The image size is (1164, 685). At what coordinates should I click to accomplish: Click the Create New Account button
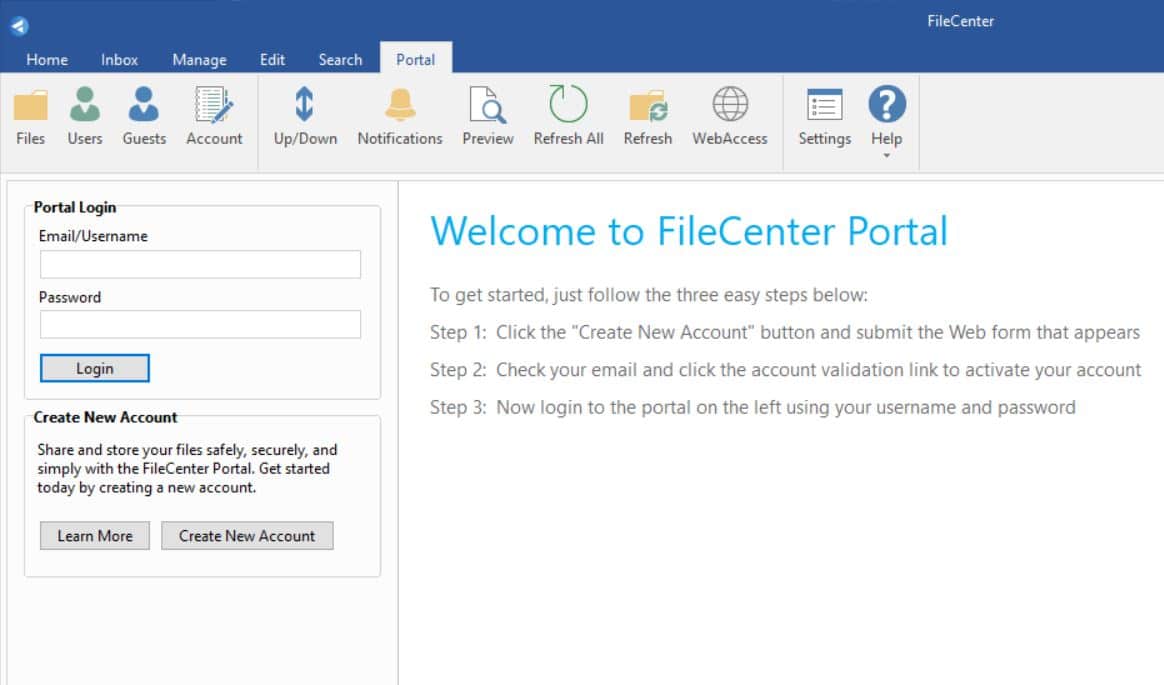[x=246, y=536]
